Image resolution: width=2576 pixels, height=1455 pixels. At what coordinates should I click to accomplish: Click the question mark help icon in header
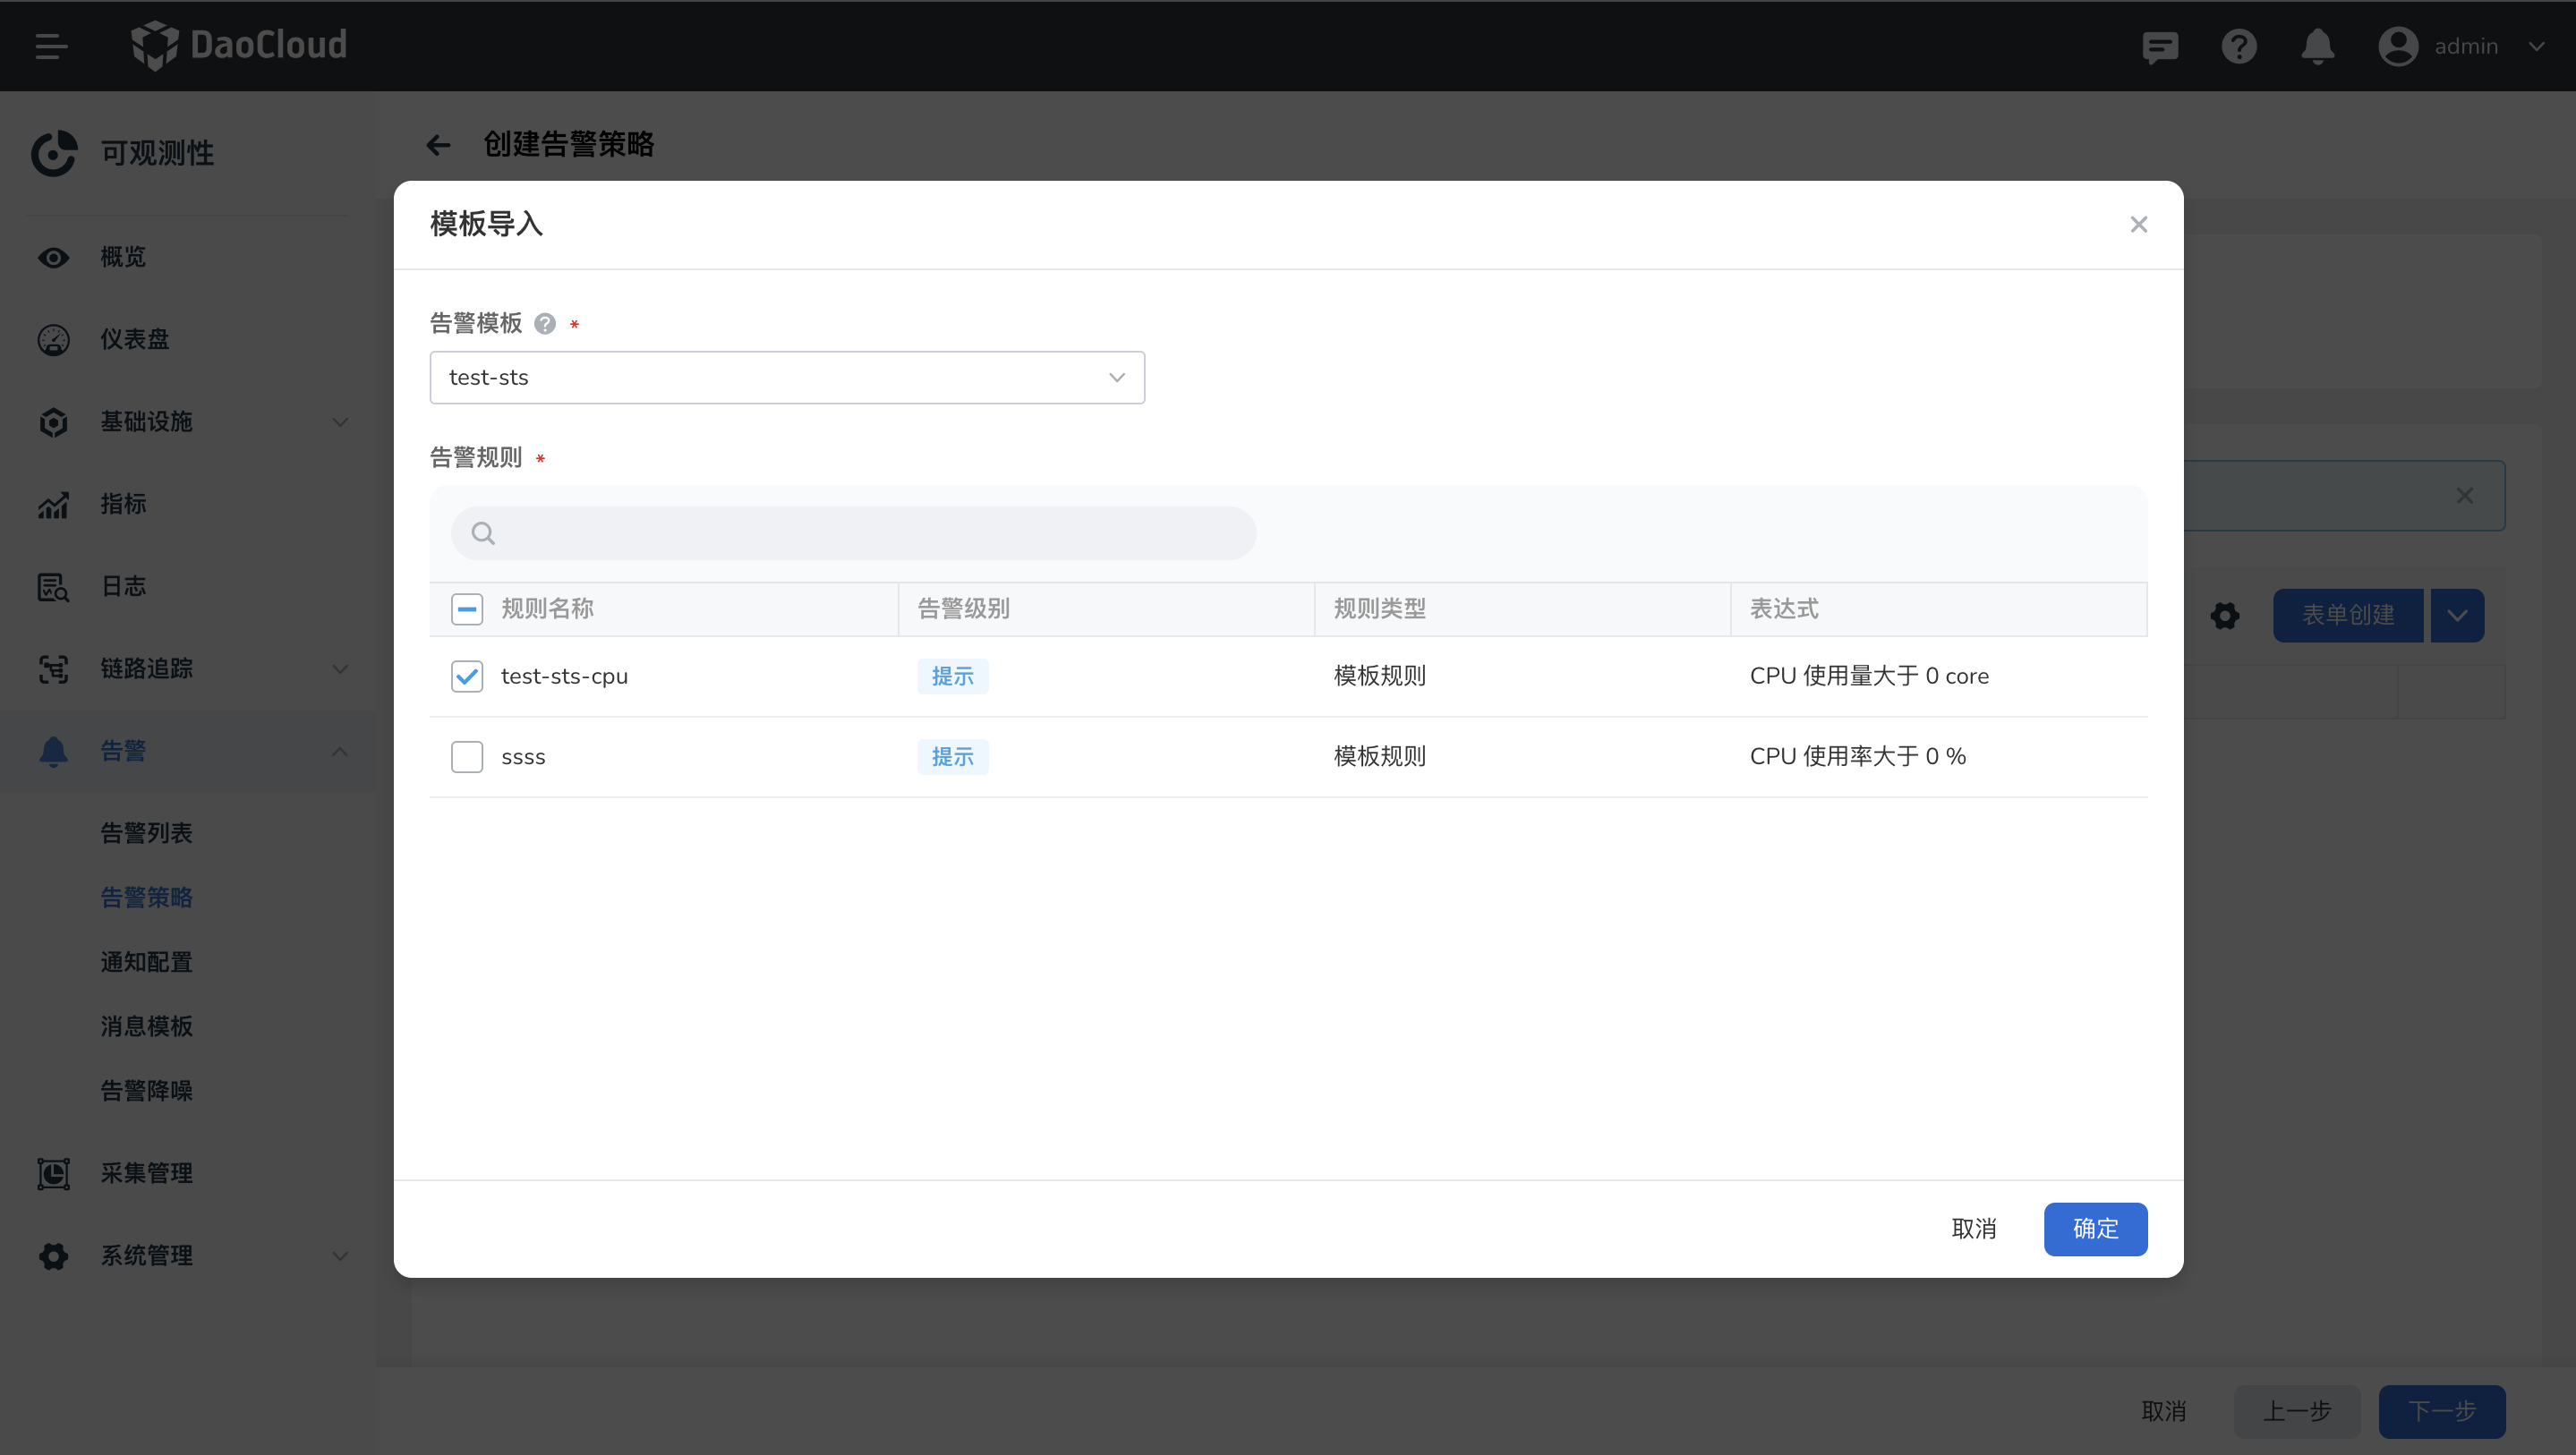click(2239, 46)
